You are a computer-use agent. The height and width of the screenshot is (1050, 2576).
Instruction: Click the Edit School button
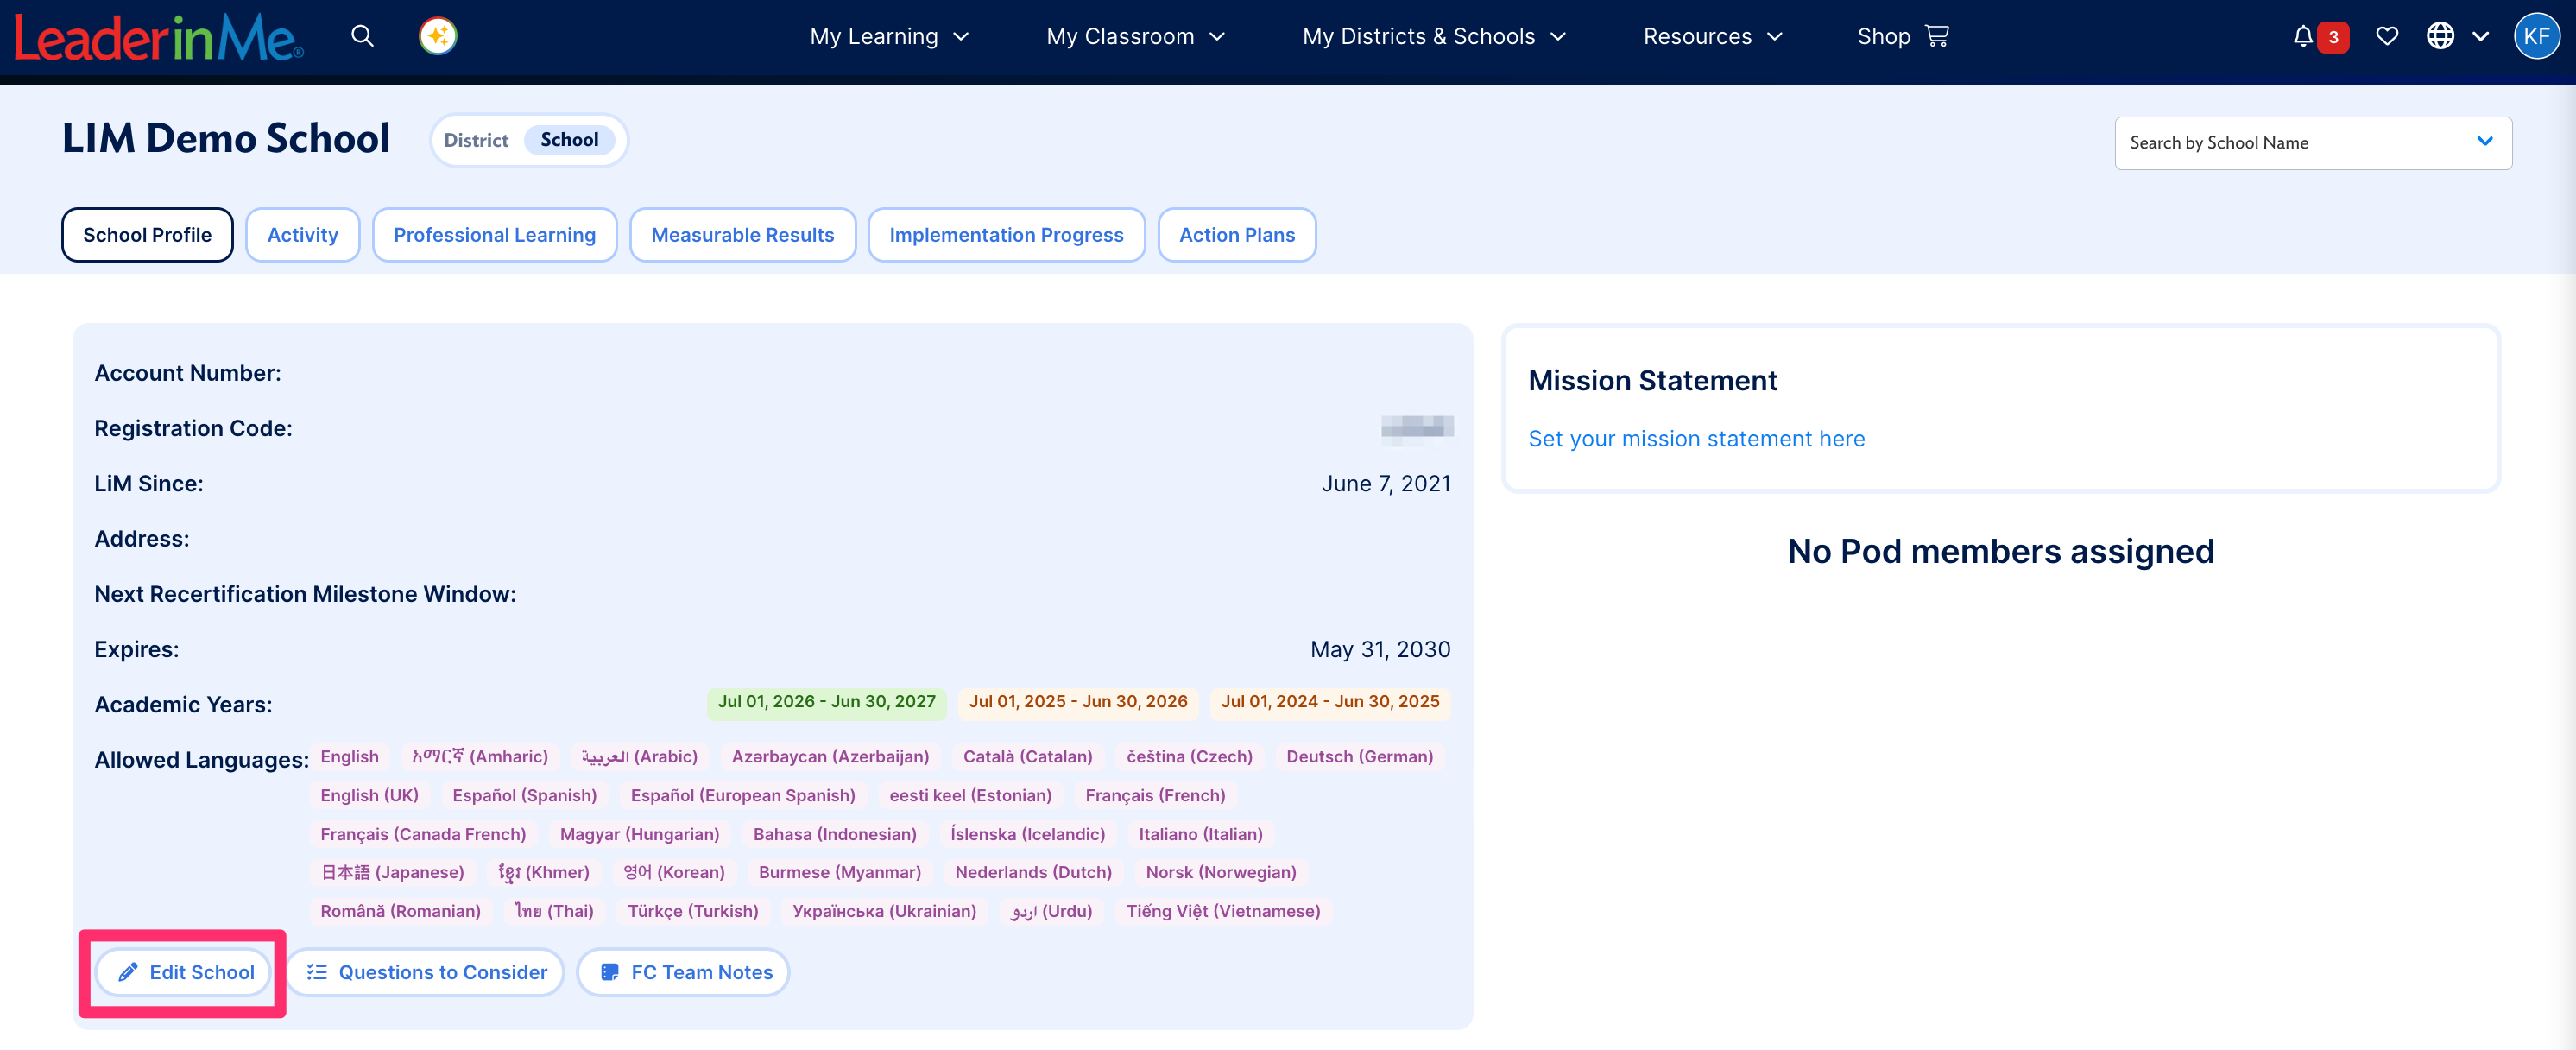click(x=184, y=972)
